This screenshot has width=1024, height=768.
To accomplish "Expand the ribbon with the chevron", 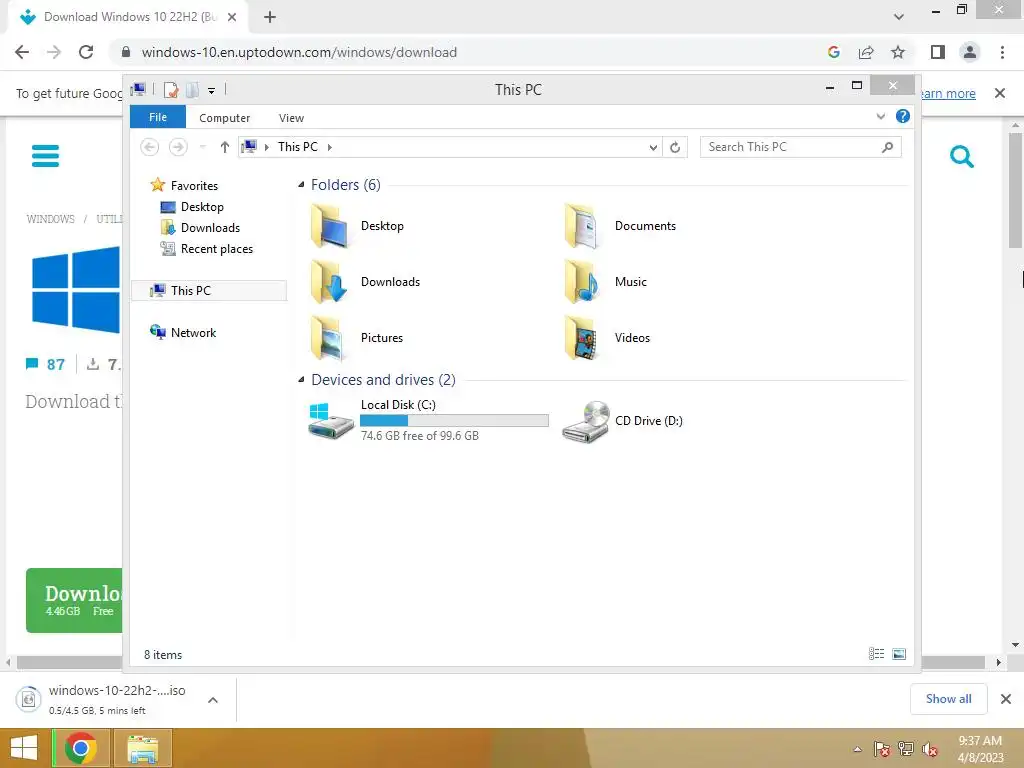I will coord(880,116).
